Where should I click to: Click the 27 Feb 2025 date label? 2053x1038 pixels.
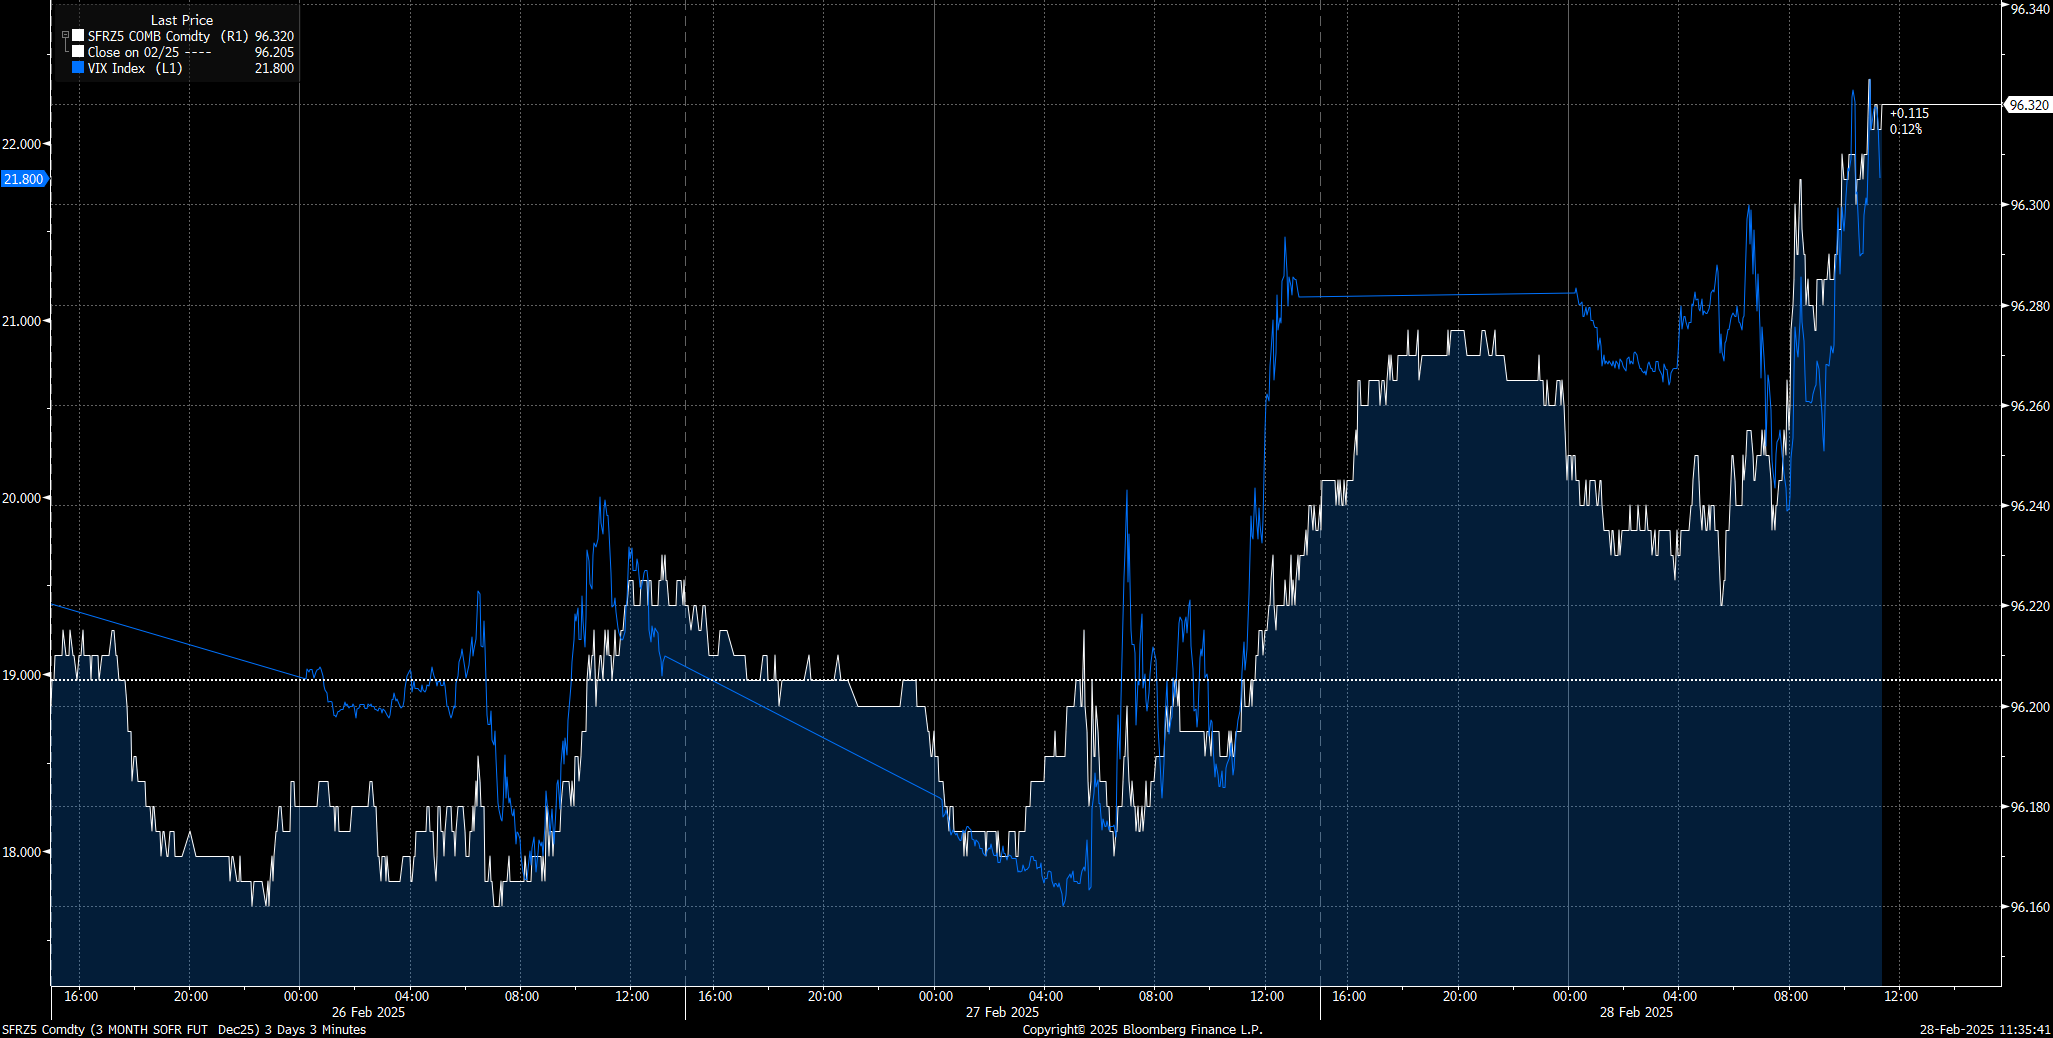1002,1012
